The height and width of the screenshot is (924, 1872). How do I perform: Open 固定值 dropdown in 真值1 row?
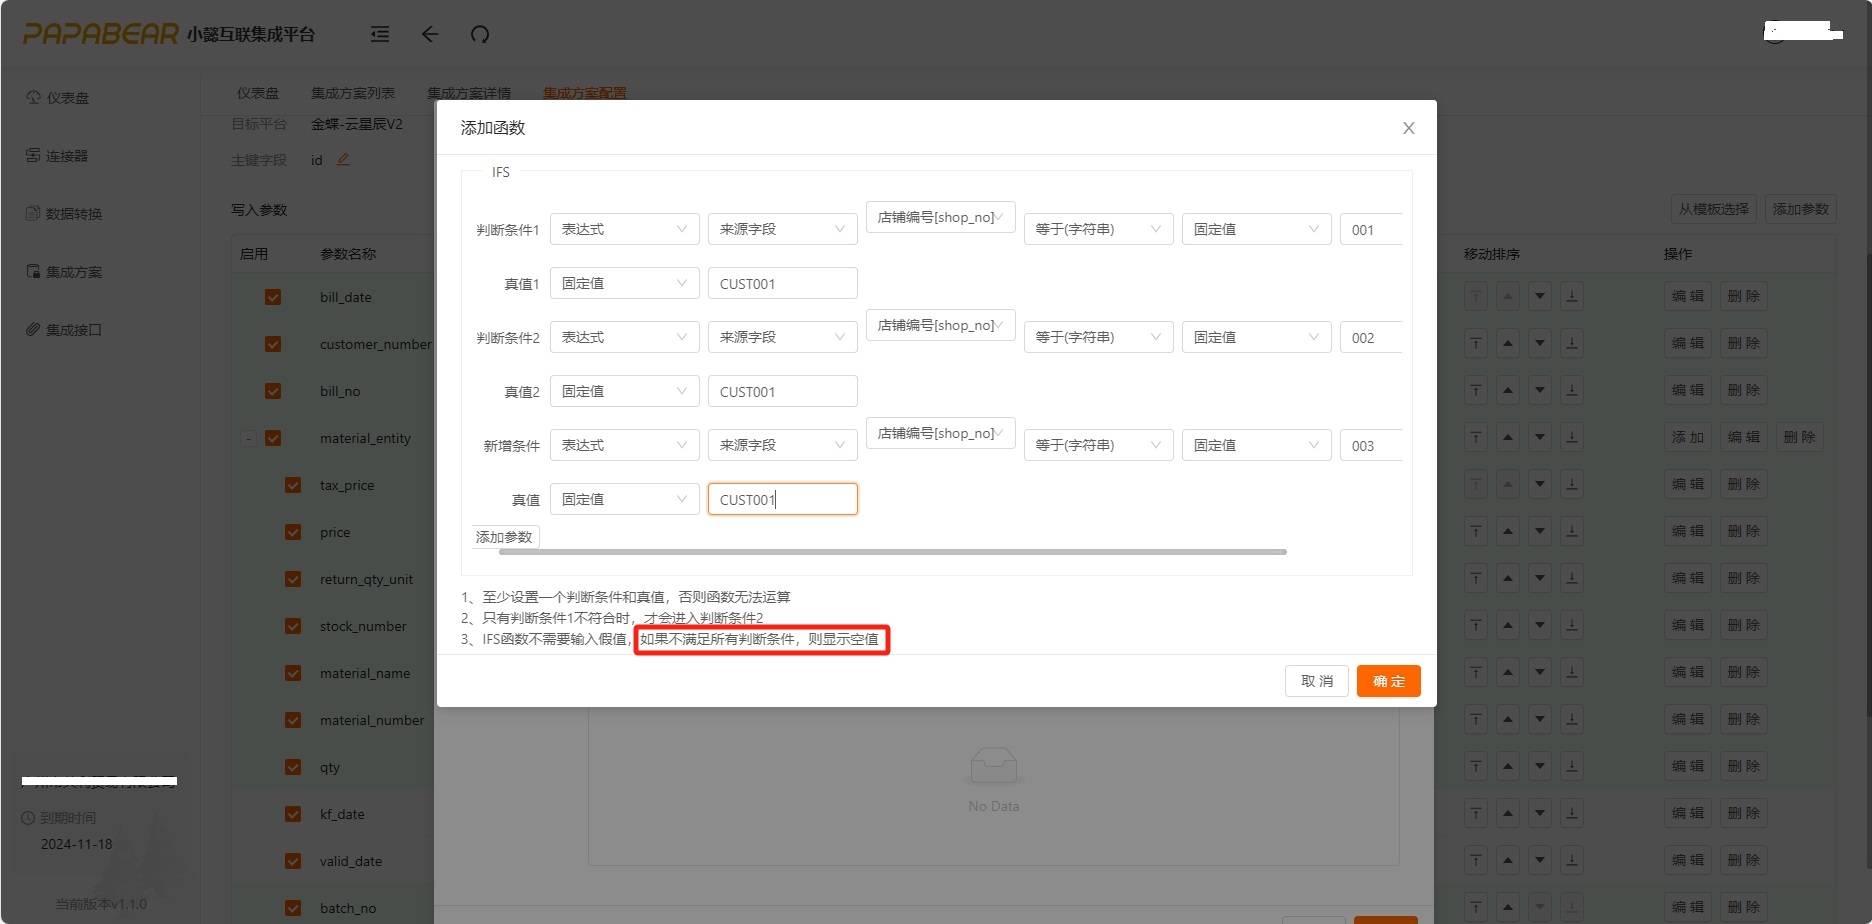tap(624, 283)
